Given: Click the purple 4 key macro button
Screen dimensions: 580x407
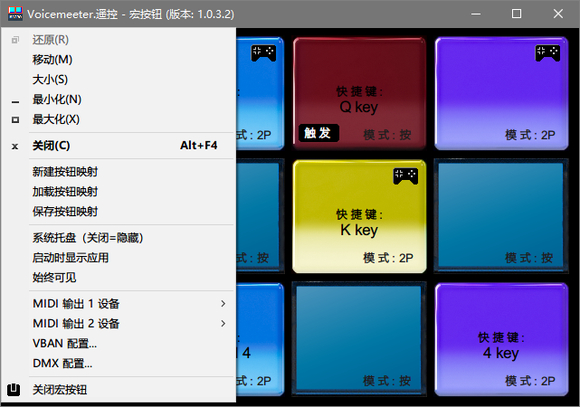Looking at the screenshot, I should pos(501,339).
